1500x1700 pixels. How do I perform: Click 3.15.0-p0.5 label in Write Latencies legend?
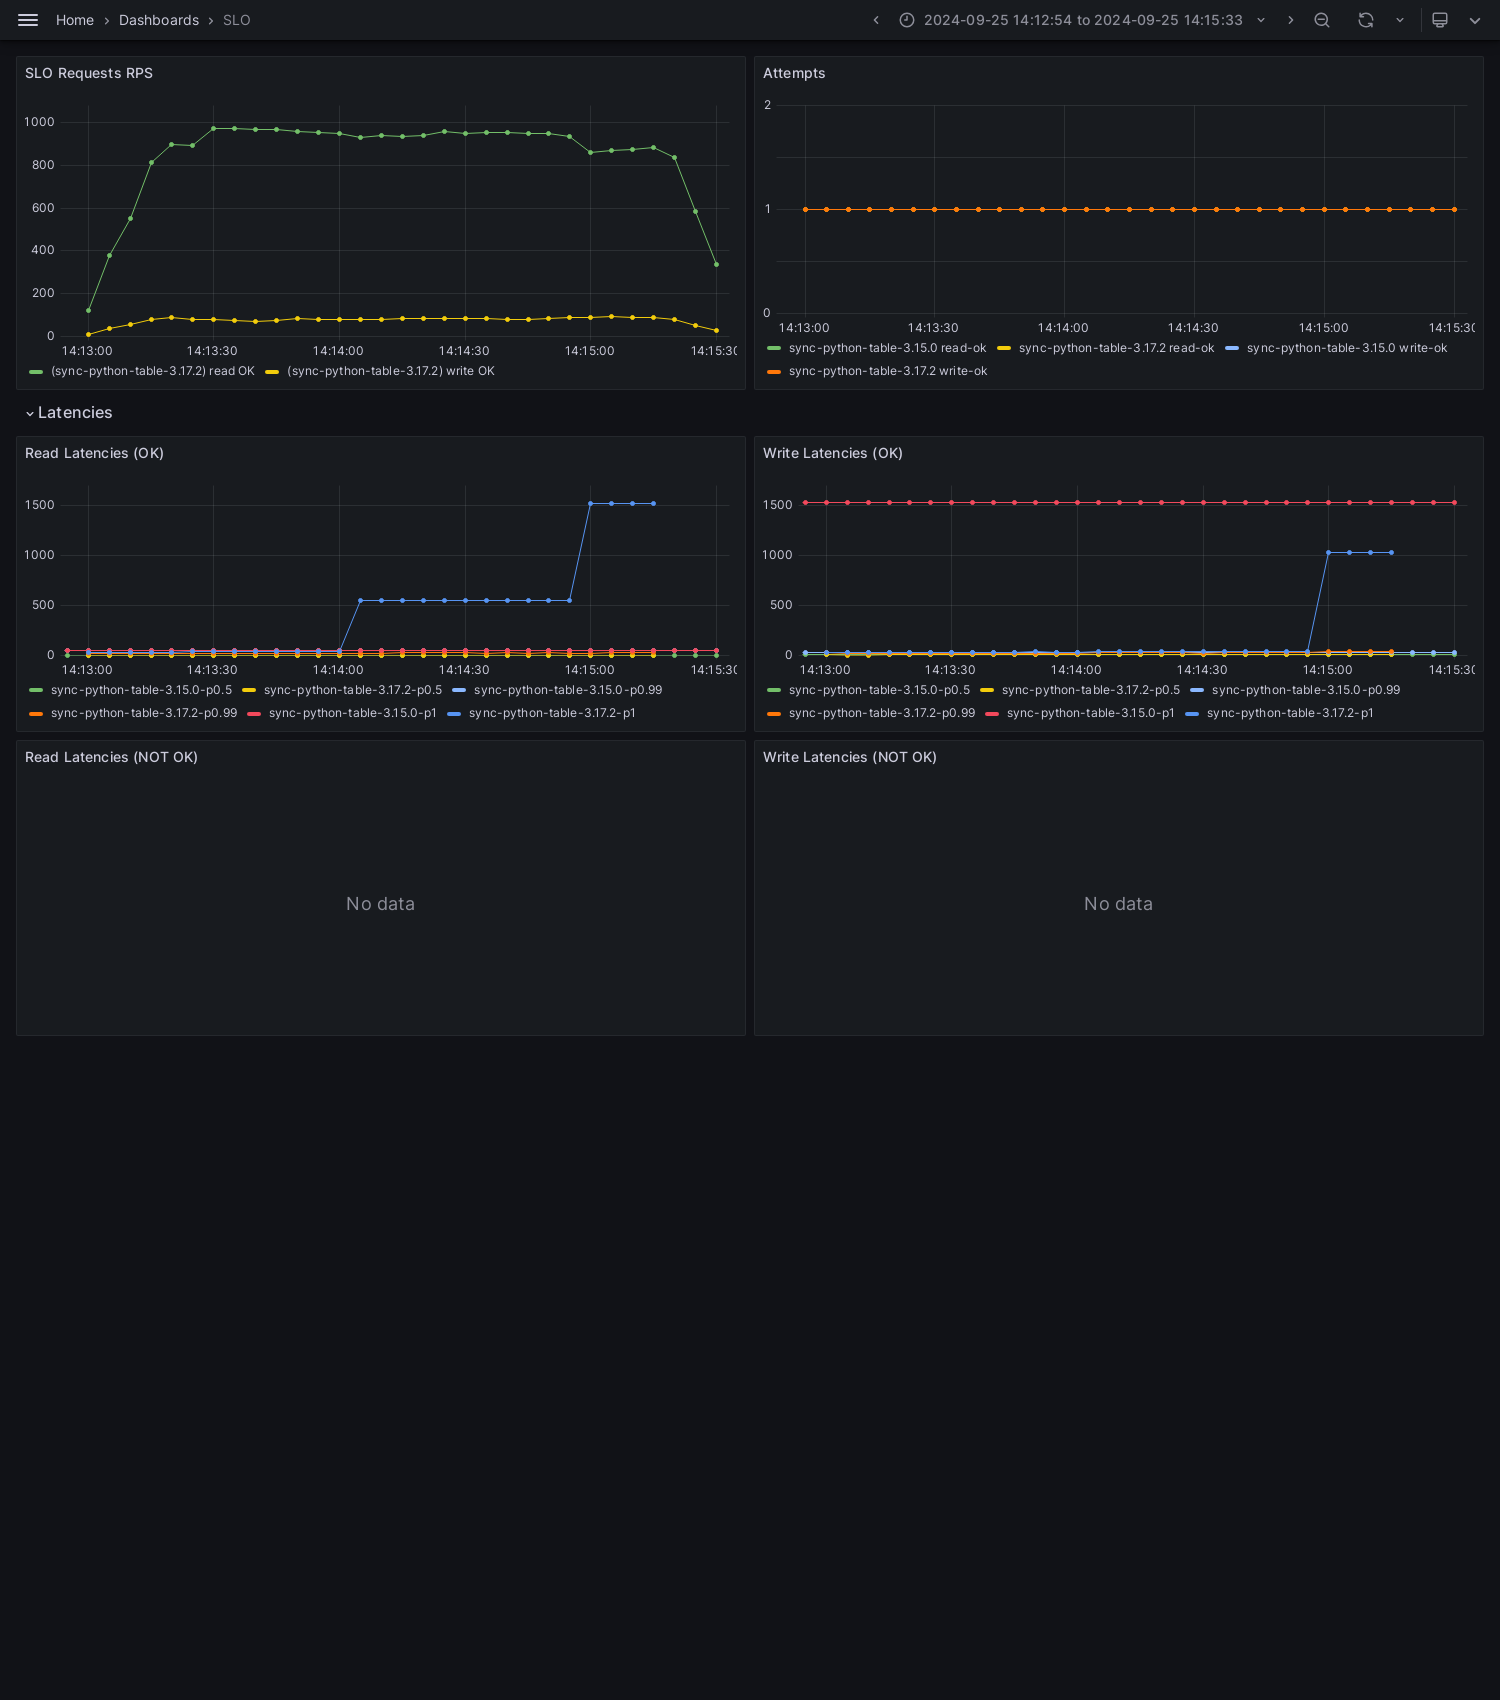(x=879, y=690)
